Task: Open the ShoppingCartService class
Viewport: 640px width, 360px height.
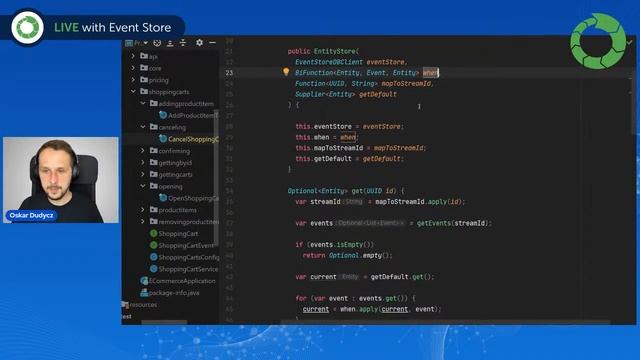Action: click(184, 269)
